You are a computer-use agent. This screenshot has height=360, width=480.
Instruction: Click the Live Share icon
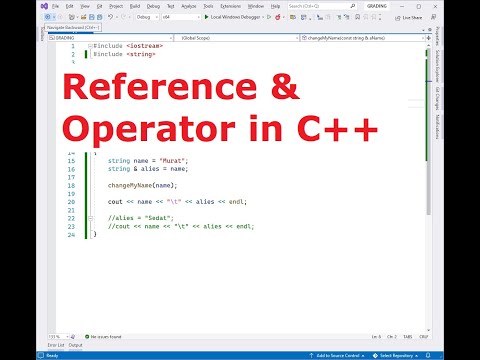(x=397, y=18)
